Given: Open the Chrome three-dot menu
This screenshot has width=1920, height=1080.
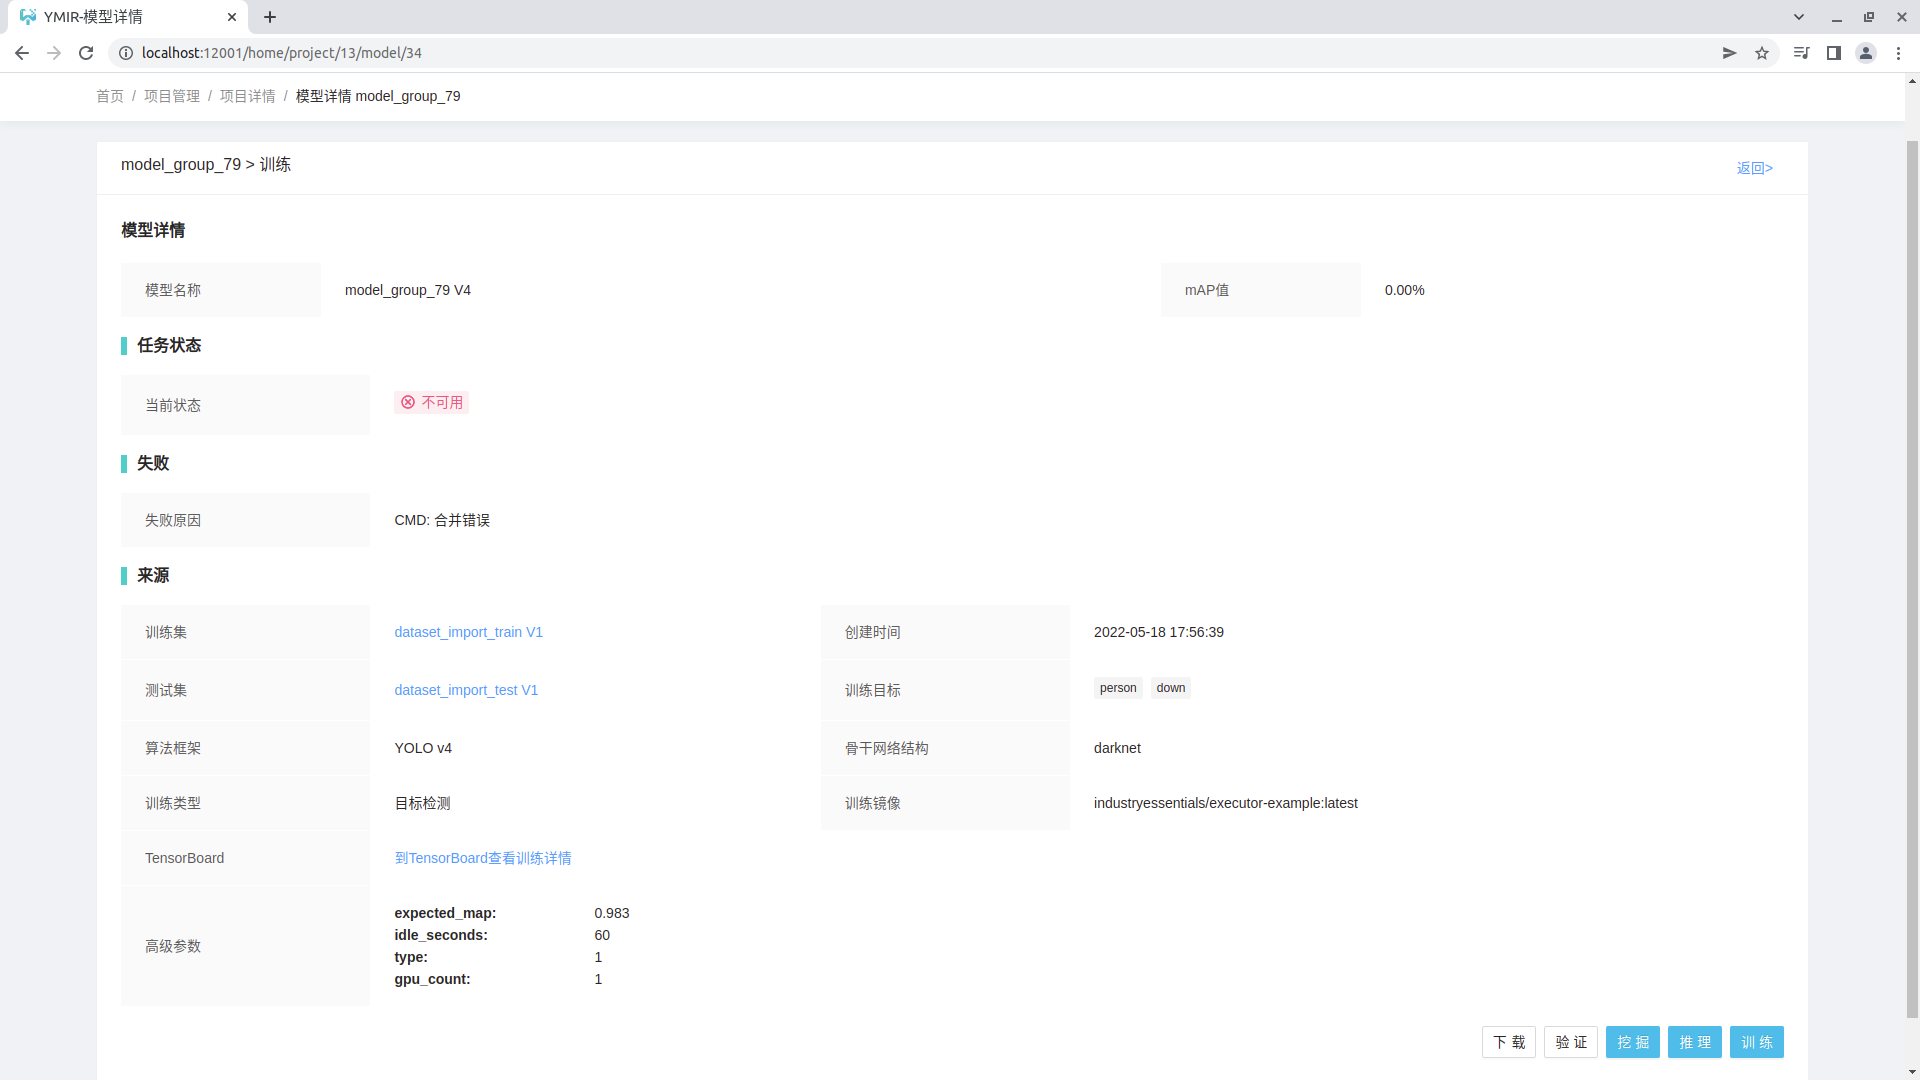Looking at the screenshot, I should (x=1899, y=53).
